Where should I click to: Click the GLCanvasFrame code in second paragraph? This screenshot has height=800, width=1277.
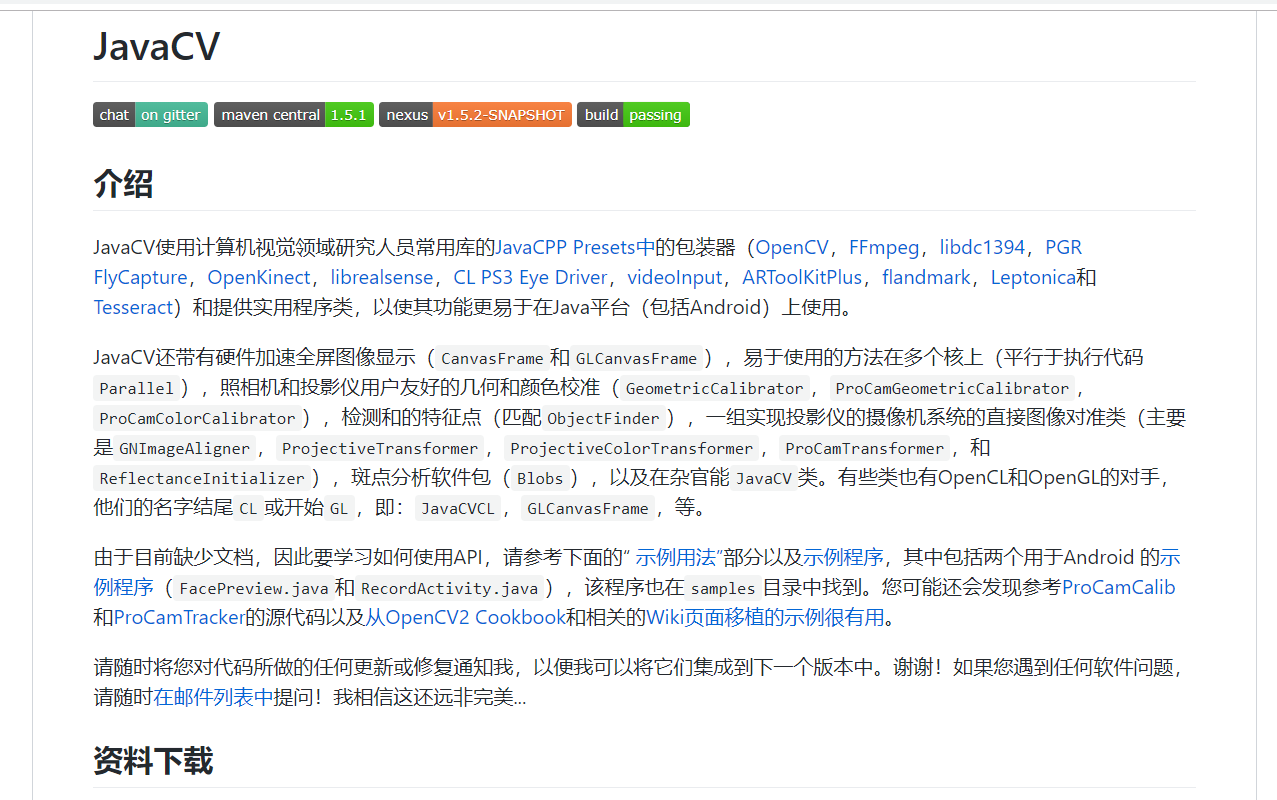pyautogui.click(x=637, y=358)
